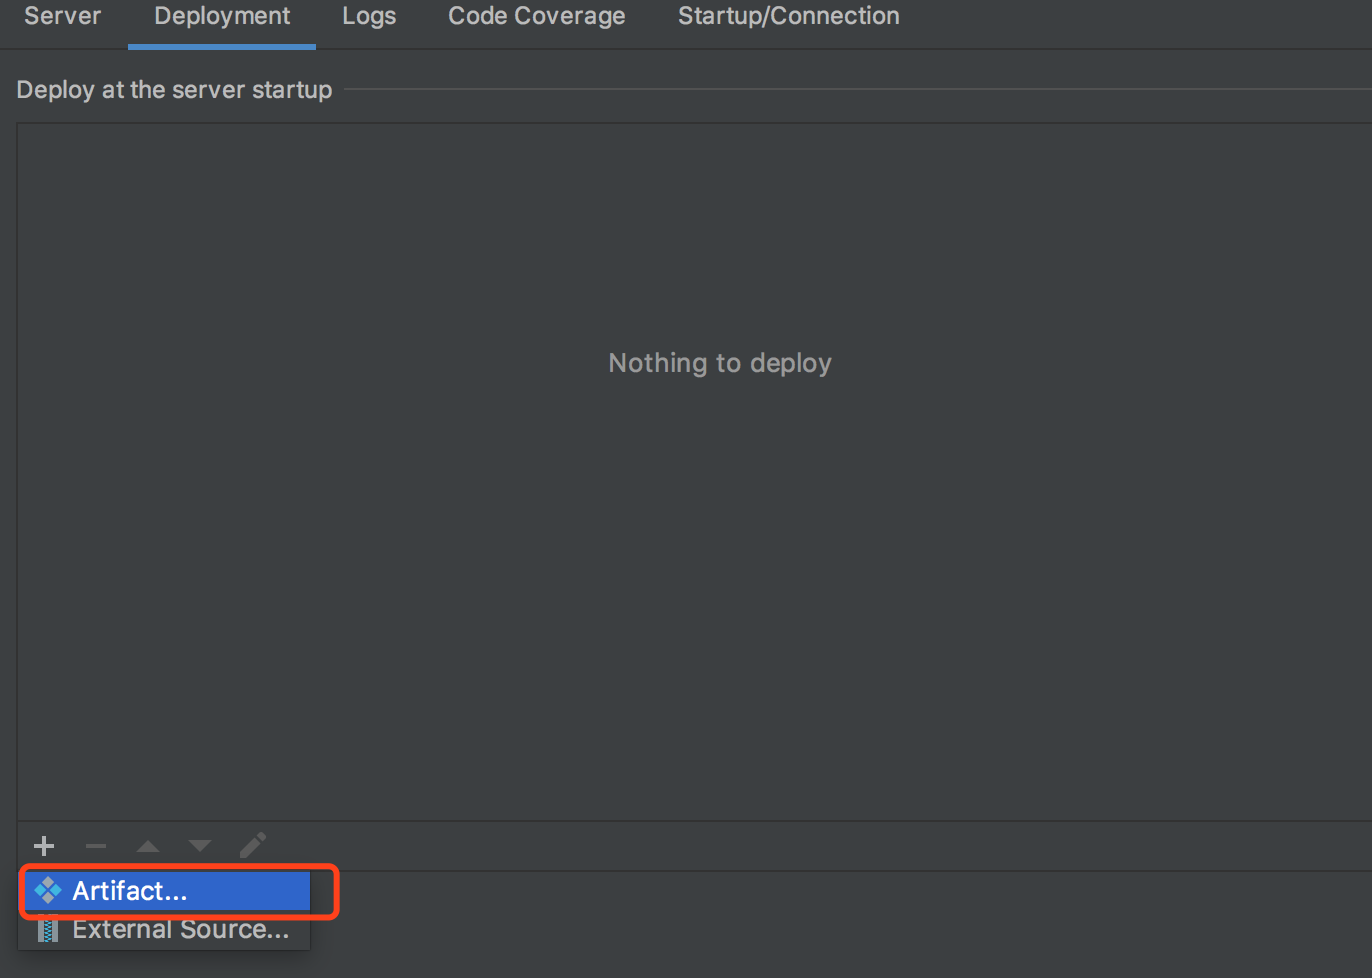Click the Deploy at the server startup label
The image size is (1372, 978).
tap(174, 90)
